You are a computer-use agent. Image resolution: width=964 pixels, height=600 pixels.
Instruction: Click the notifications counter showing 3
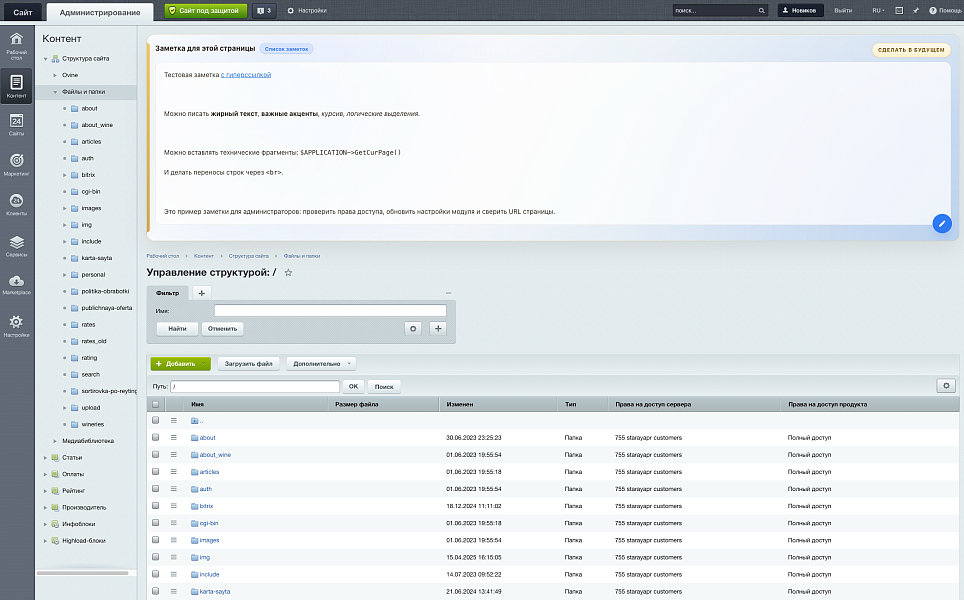tap(264, 10)
